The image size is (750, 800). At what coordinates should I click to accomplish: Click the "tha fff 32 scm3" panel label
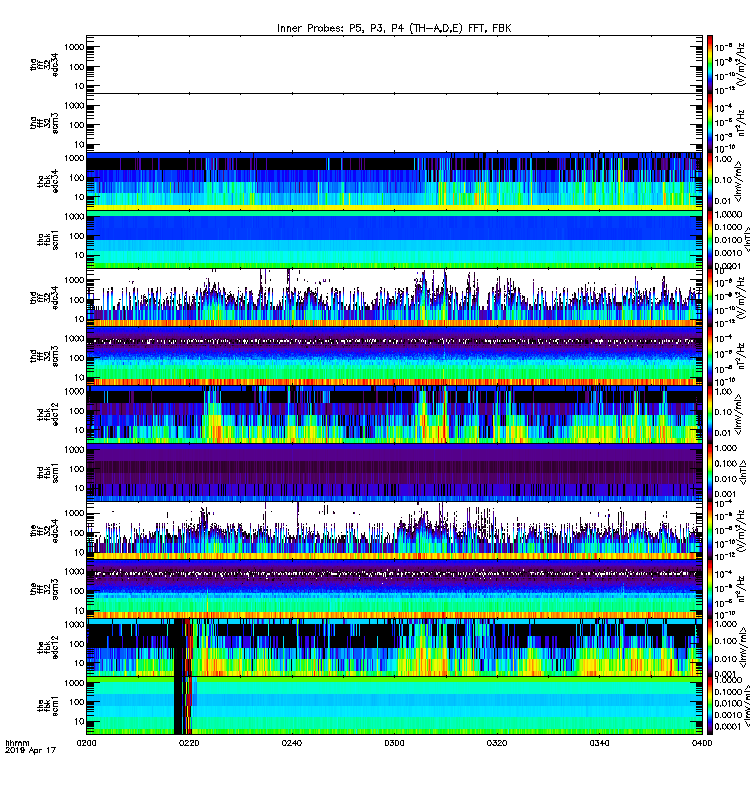click(44, 123)
